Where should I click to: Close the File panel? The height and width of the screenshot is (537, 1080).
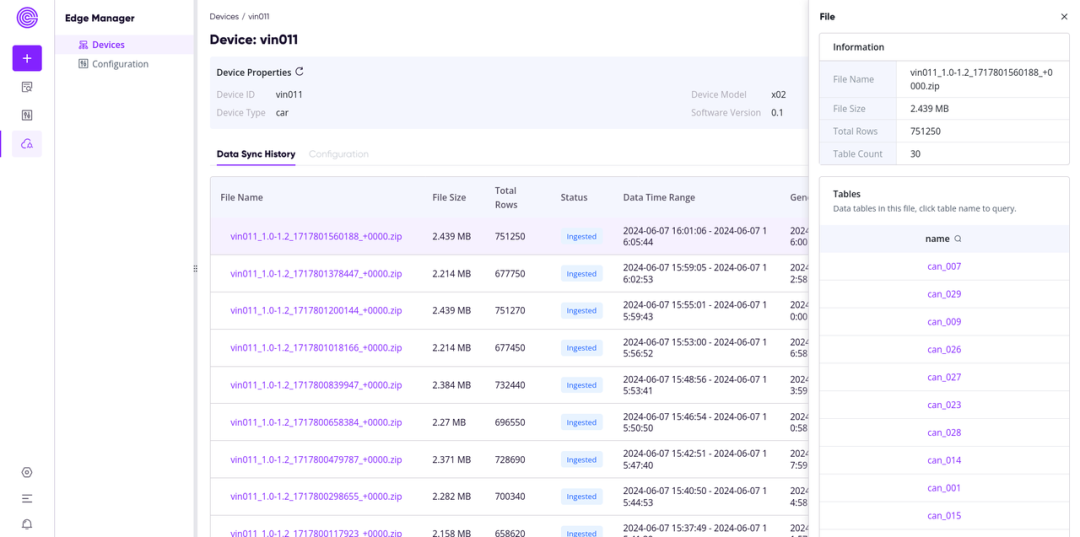[x=1064, y=17]
